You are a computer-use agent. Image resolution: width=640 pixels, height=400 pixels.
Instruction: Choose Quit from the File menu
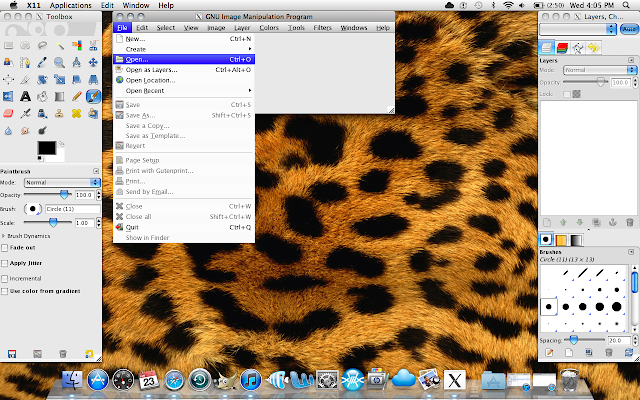184,227
